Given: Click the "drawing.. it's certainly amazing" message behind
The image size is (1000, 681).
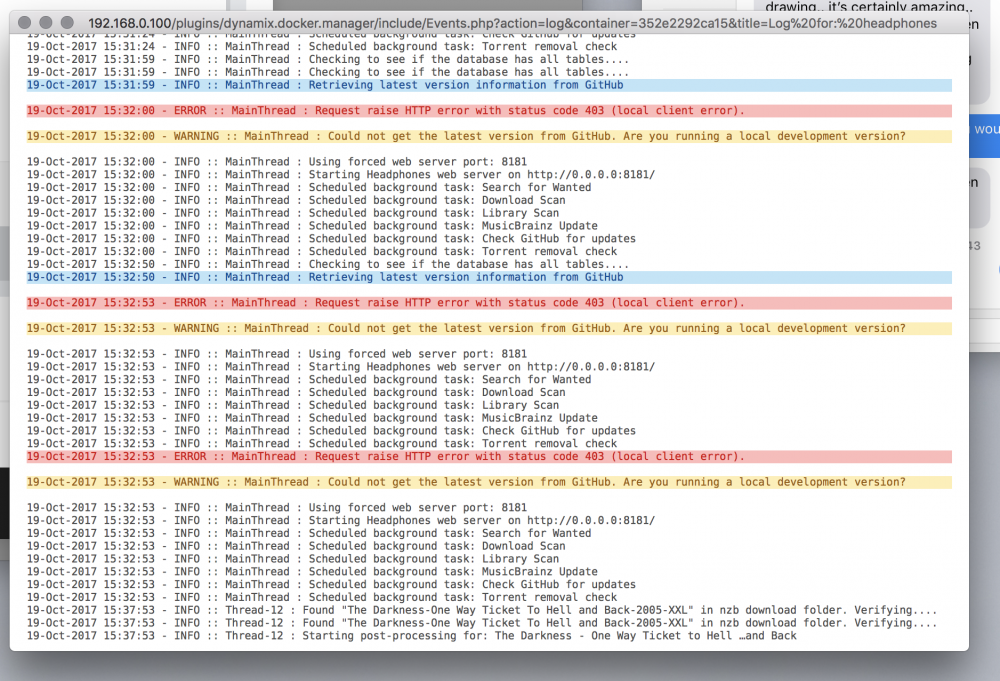Looking at the screenshot, I should 869,6.
